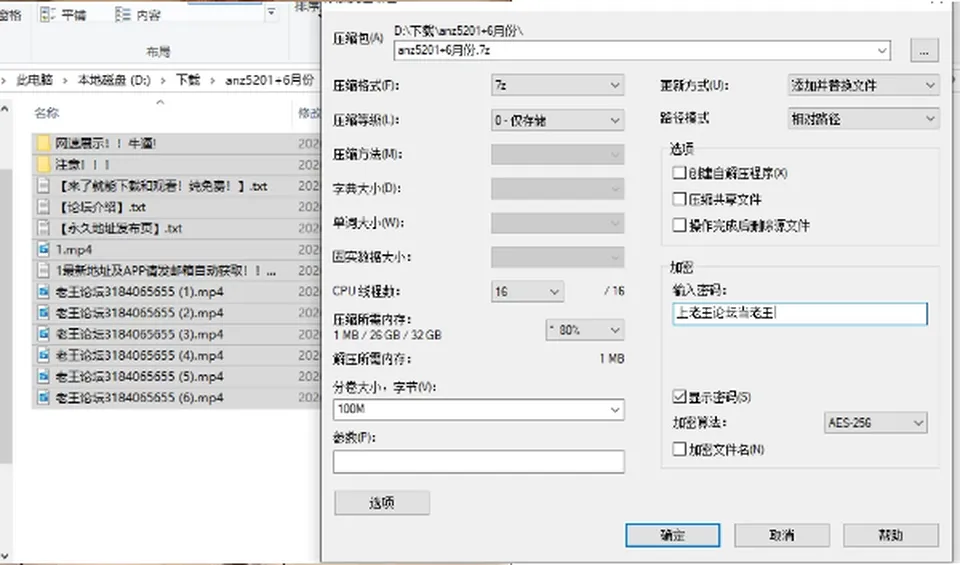
Task: Select file name 【论坛介绍】.txt
Action: pos(101,207)
